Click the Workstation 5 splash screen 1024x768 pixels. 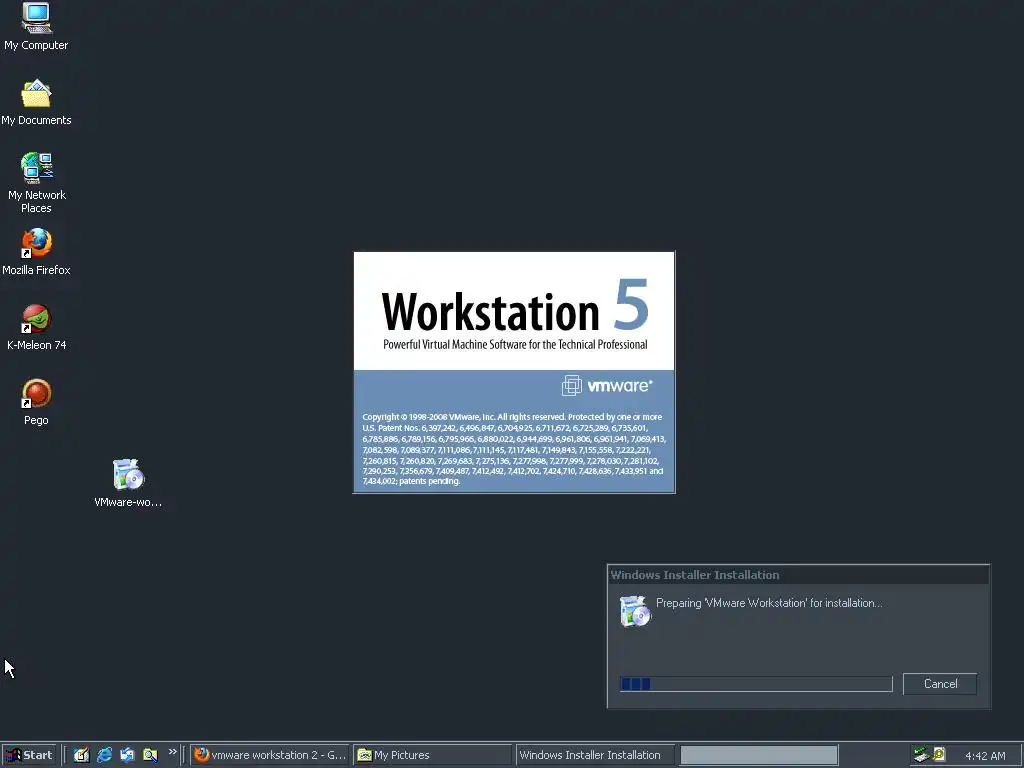[514, 372]
